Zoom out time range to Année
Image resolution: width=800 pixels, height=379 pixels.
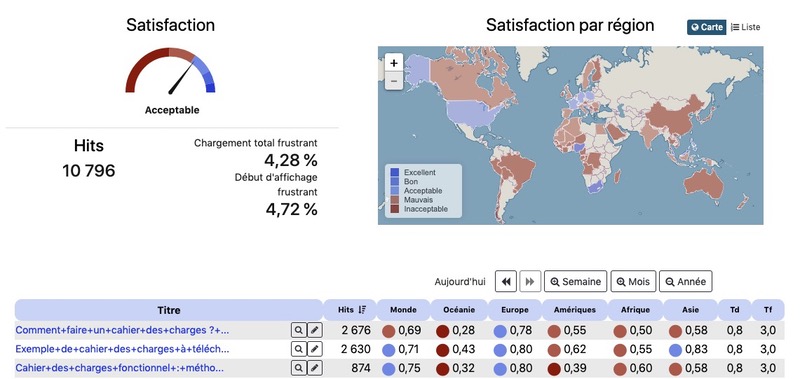(686, 282)
